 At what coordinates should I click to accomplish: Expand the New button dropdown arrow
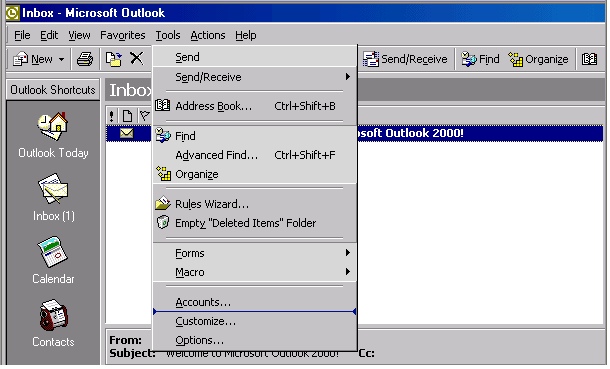click(61, 59)
